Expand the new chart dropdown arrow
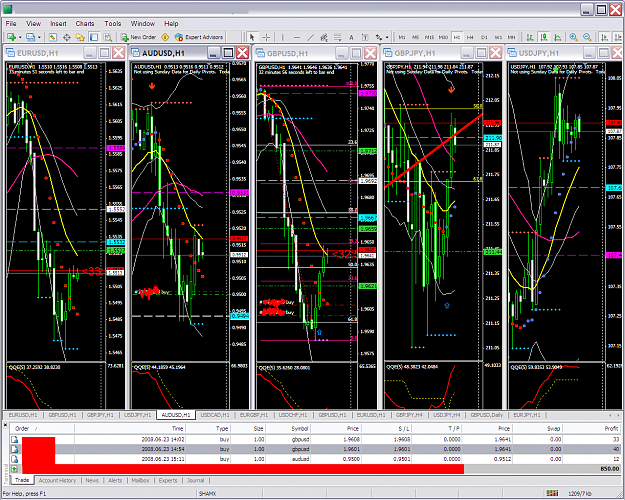The height and width of the screenshot is (500, 625). tap(20, 37)
